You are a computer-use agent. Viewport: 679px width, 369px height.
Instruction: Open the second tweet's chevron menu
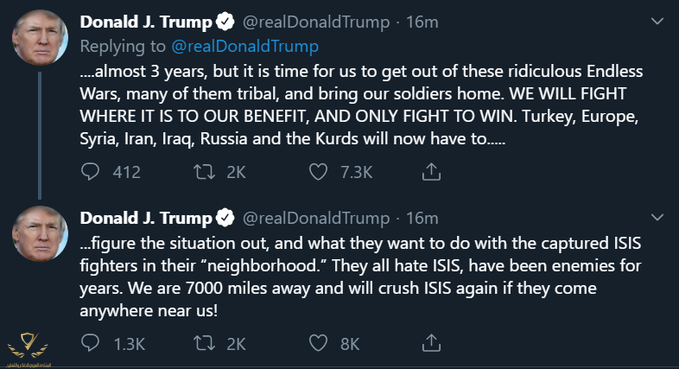(x=657, y=217)
